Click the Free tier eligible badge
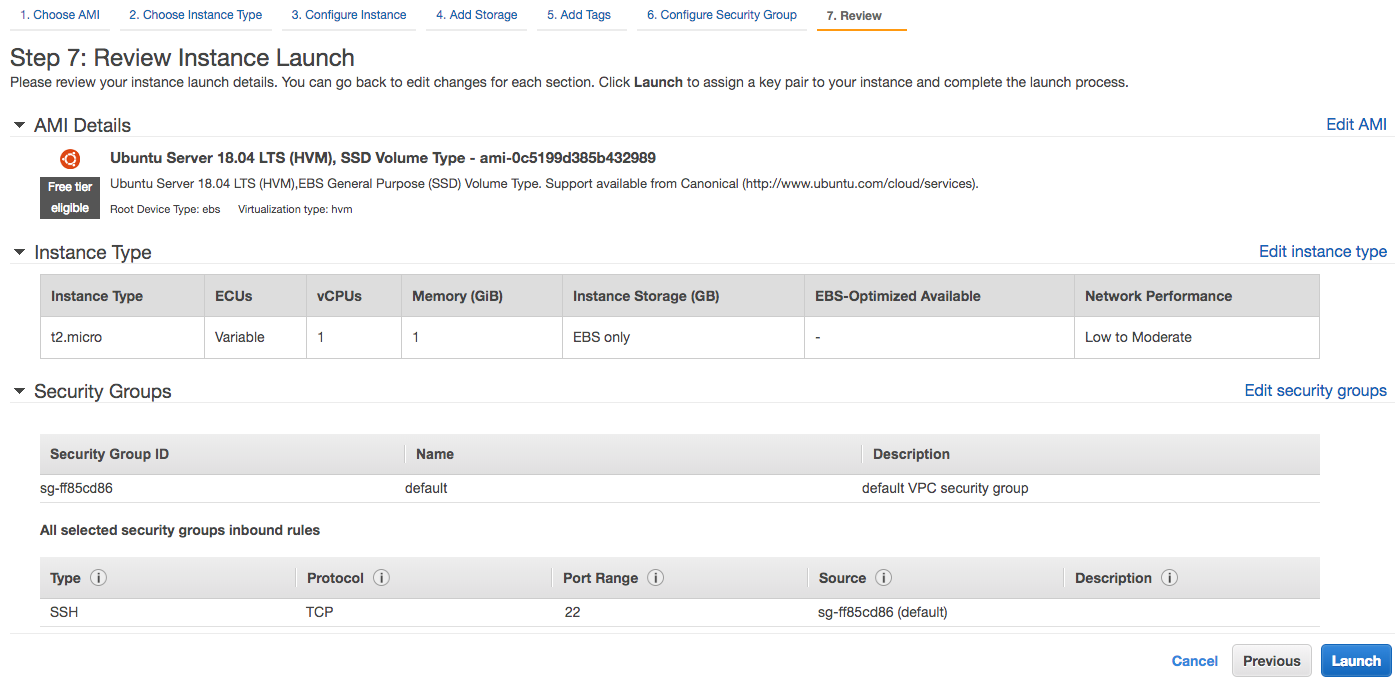 [69, 197]
